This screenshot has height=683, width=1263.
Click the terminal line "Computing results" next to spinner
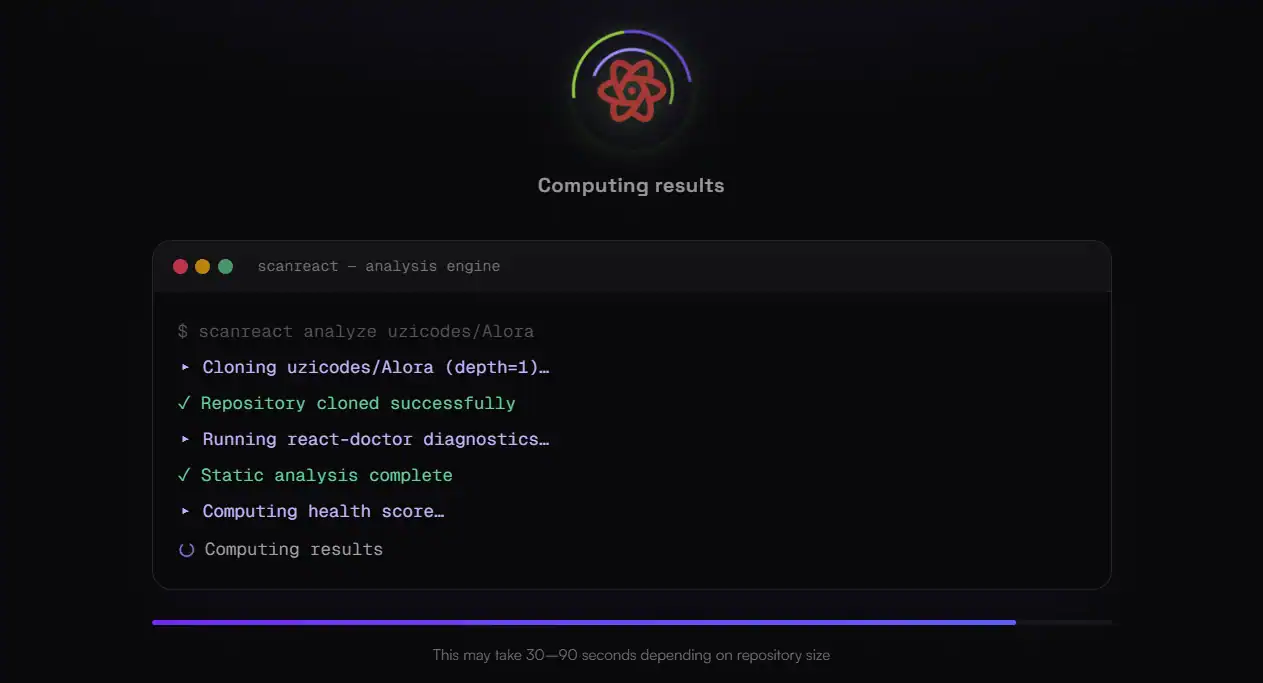click(x=294, y=549)
